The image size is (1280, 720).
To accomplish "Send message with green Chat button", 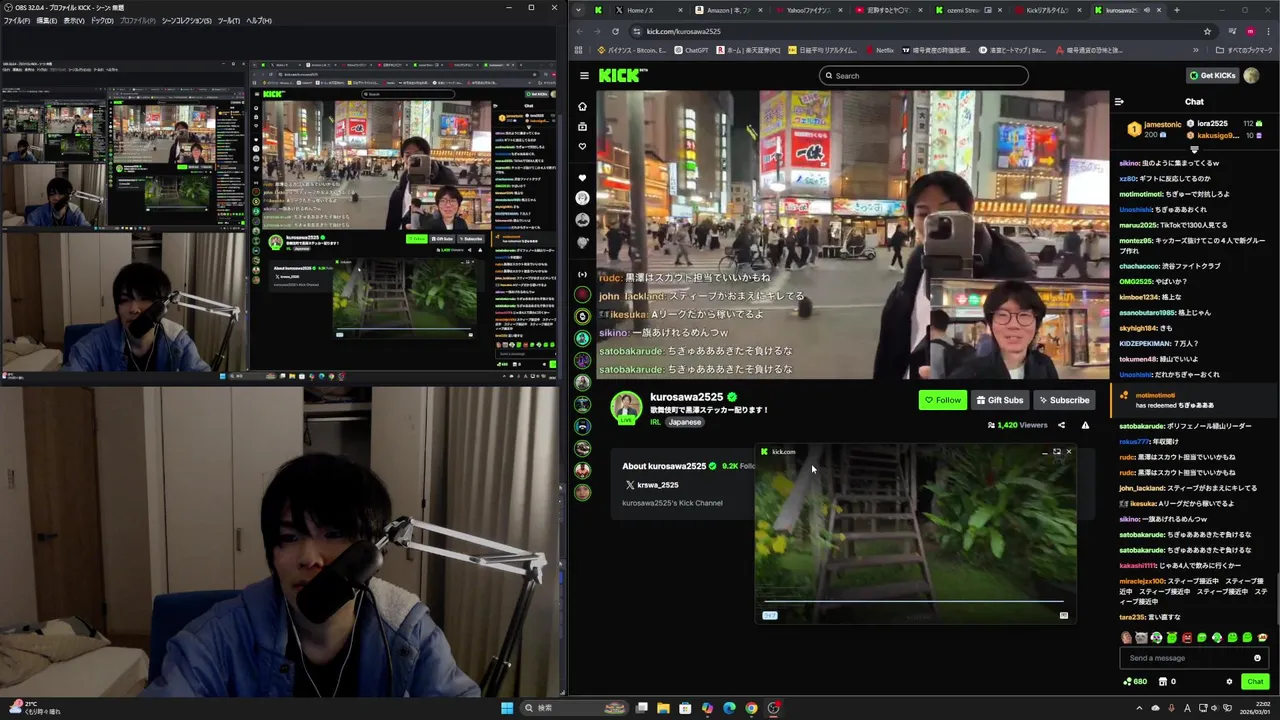I will pos(1255,682).
